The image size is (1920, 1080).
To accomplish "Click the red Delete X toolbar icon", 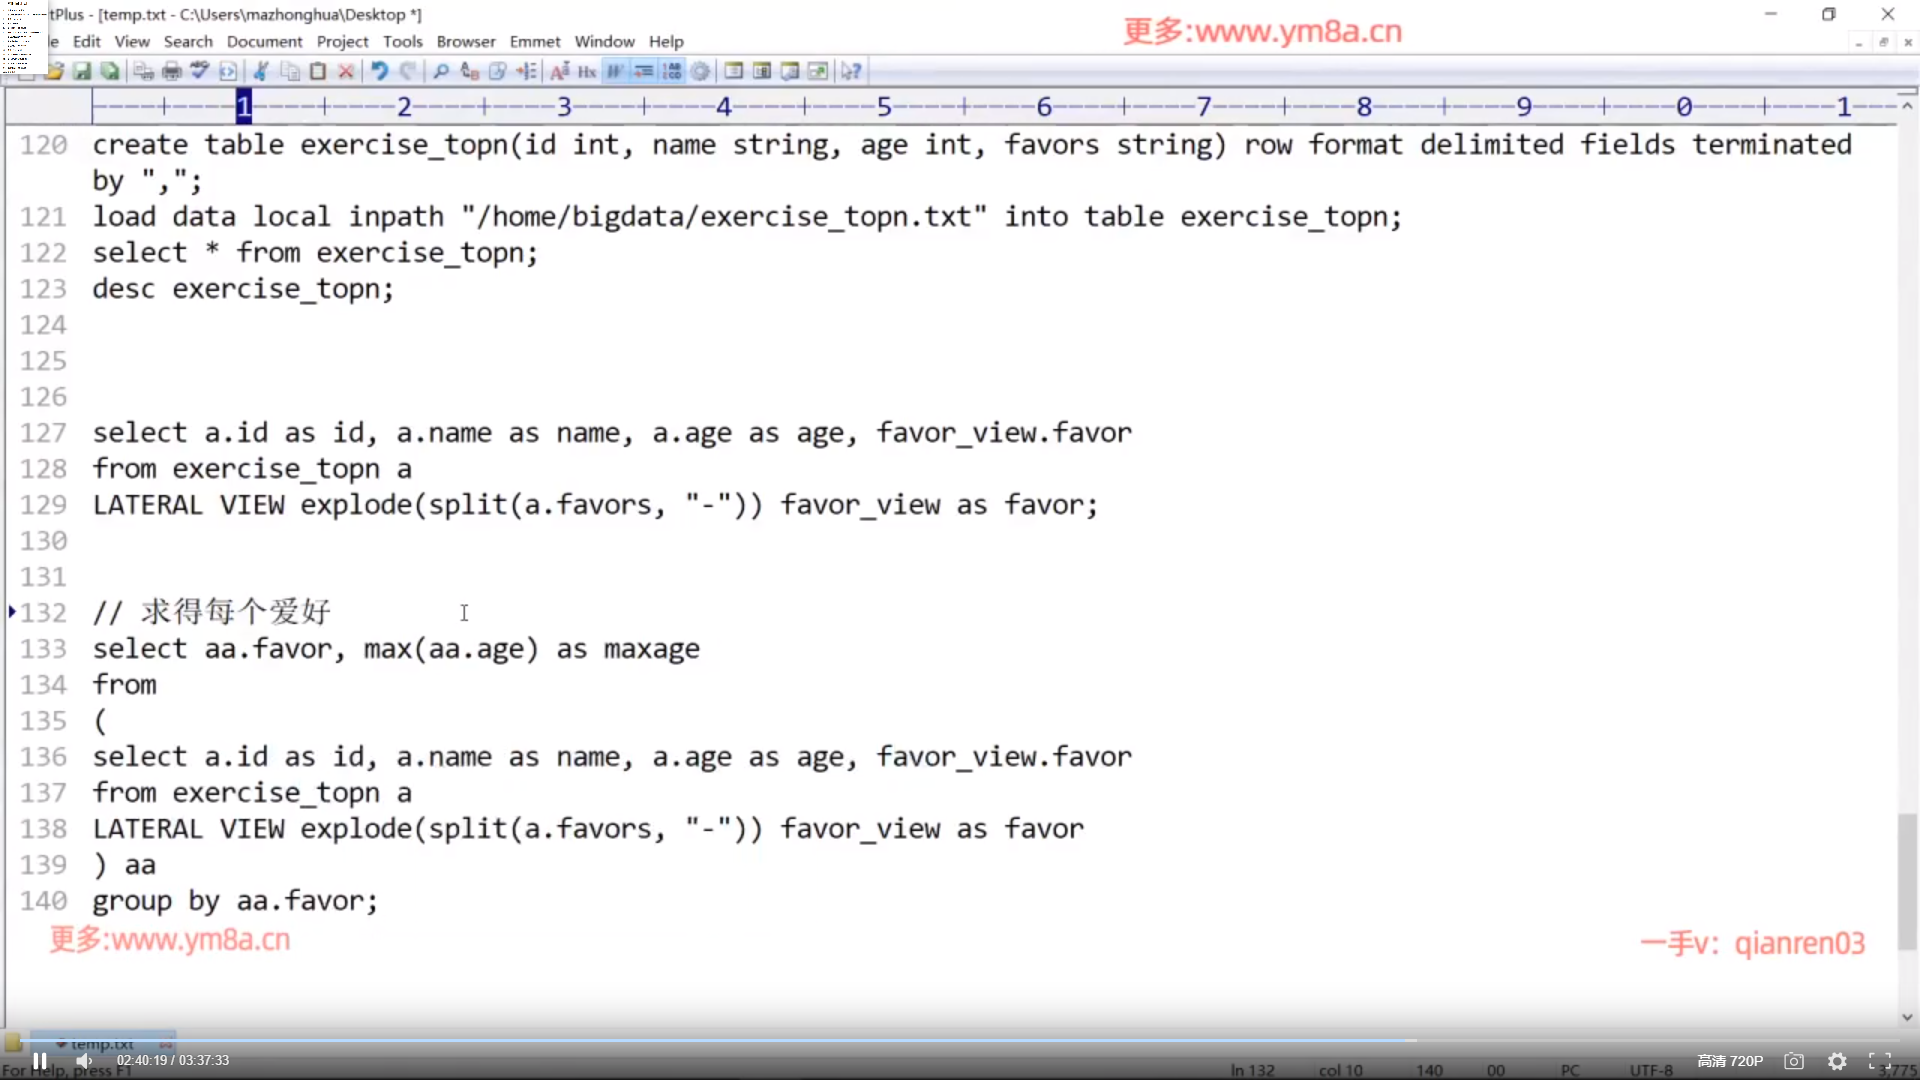I will tap(346, 71).
